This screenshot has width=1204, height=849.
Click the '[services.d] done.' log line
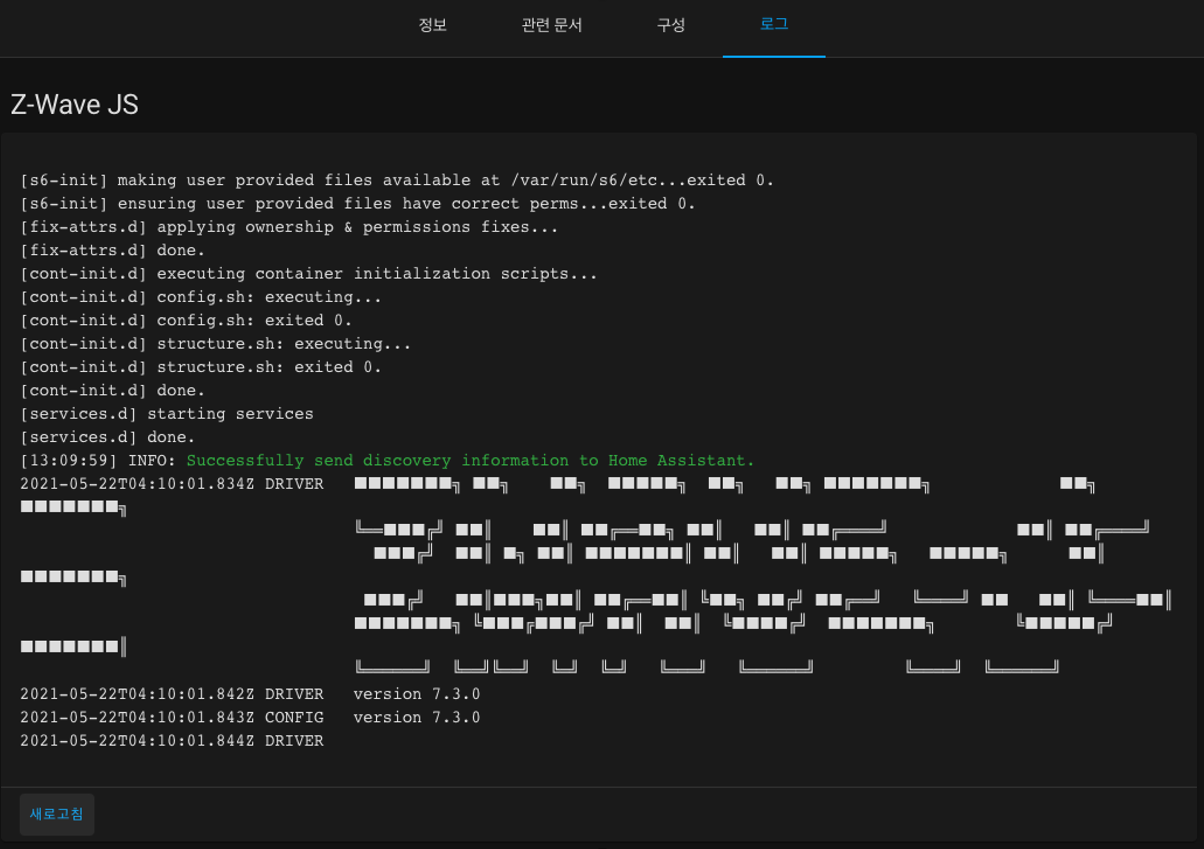click(108, 437)
